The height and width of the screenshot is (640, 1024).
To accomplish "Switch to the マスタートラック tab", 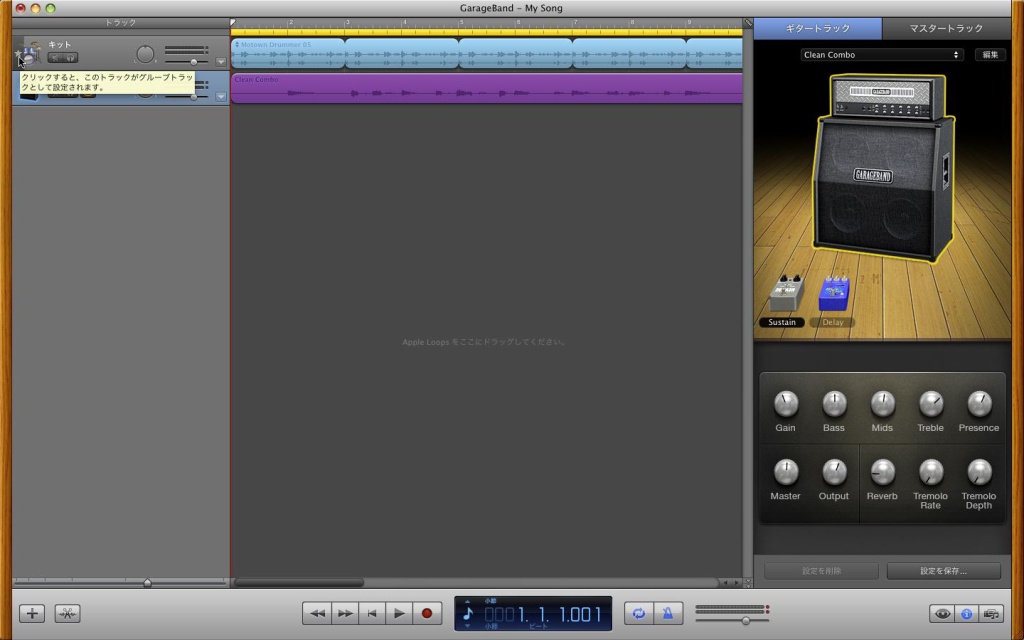I will (946, 29).
